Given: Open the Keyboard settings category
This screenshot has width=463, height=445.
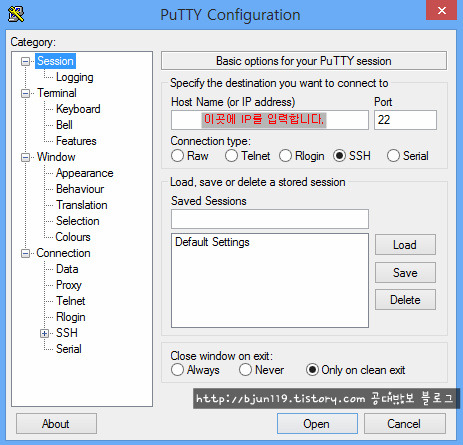Looking at the screenshot, I should click(78, 109).
